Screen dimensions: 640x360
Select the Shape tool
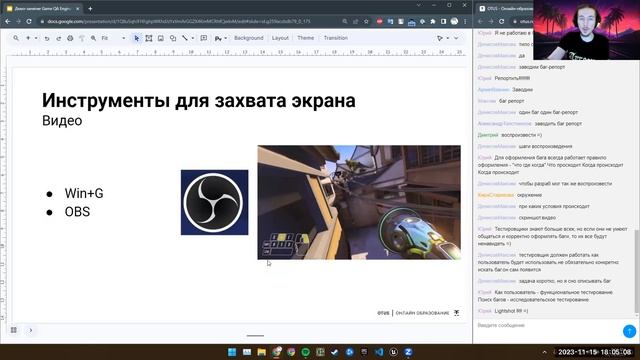click(173, 38)
